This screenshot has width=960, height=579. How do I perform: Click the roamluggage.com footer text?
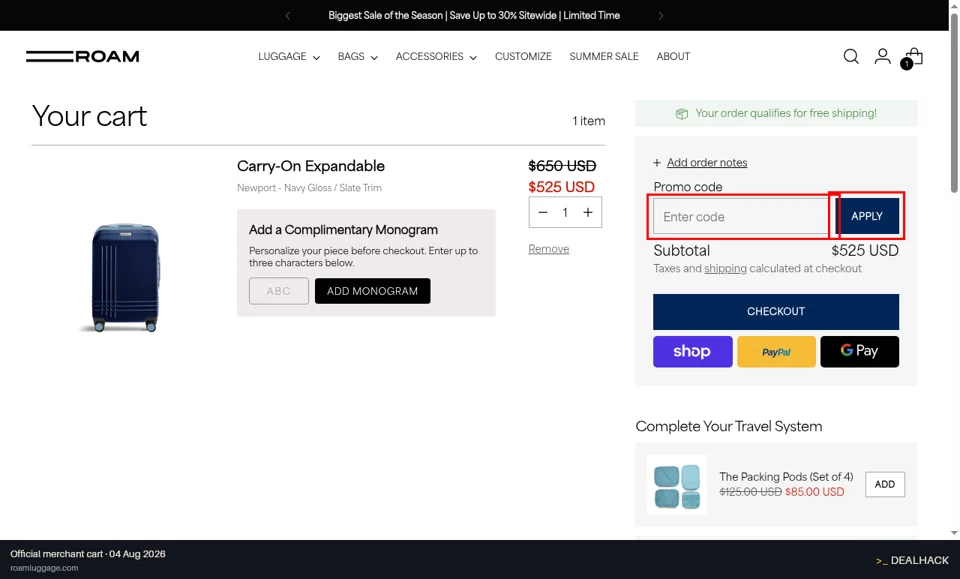point(44,568)
